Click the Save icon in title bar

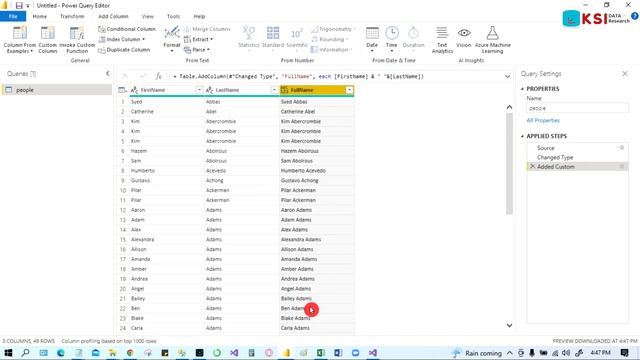pyautogui.click(x=19, y=5)
